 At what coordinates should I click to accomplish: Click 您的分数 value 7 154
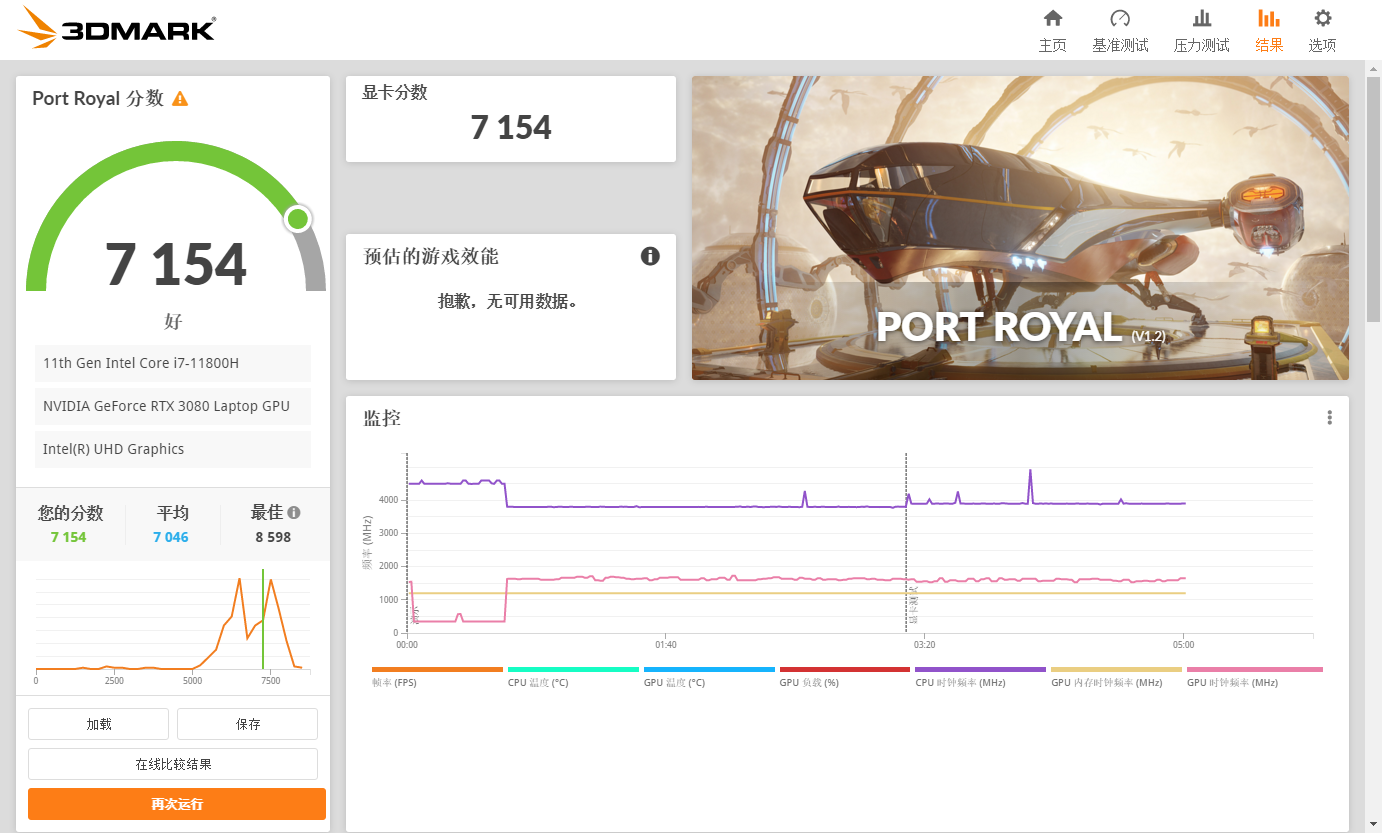click(x=69, y=537)
